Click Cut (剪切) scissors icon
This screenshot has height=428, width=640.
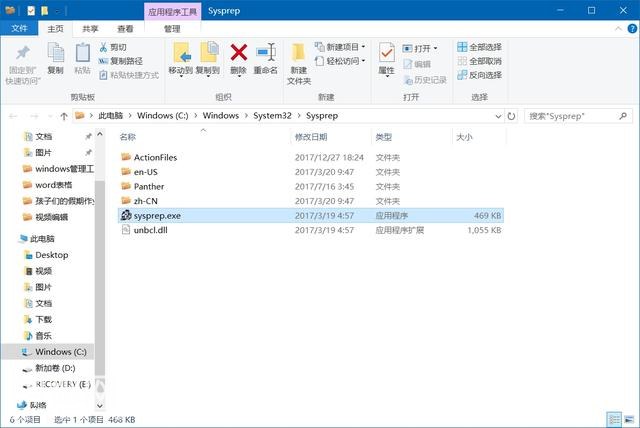[103, 47]
